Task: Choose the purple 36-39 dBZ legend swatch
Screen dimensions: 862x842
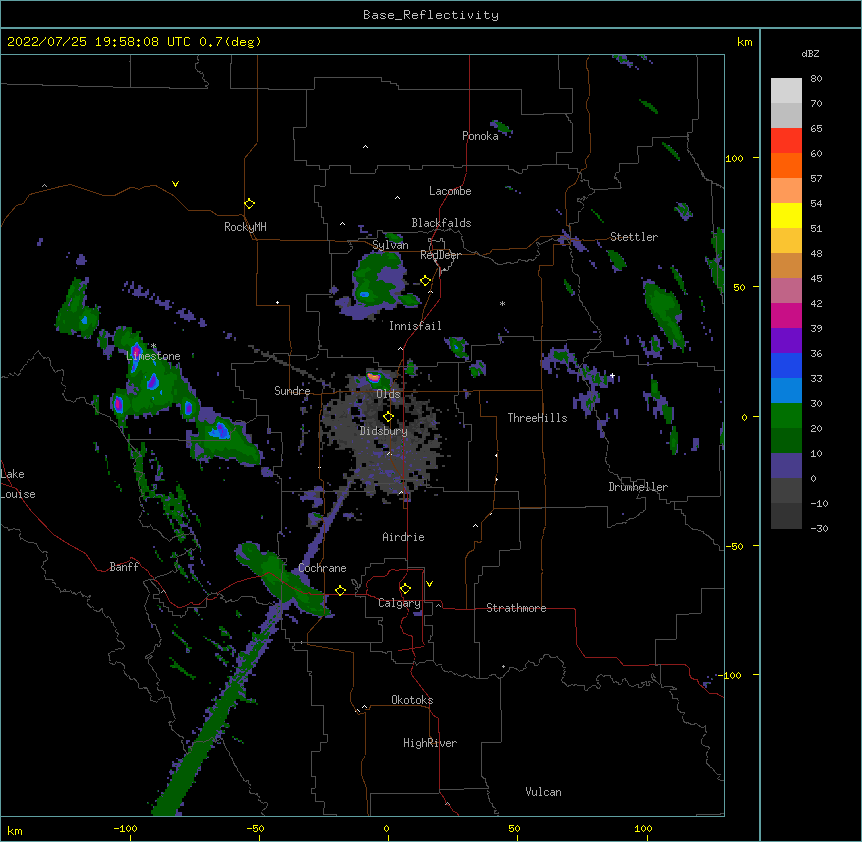Action: click(786, 341)
